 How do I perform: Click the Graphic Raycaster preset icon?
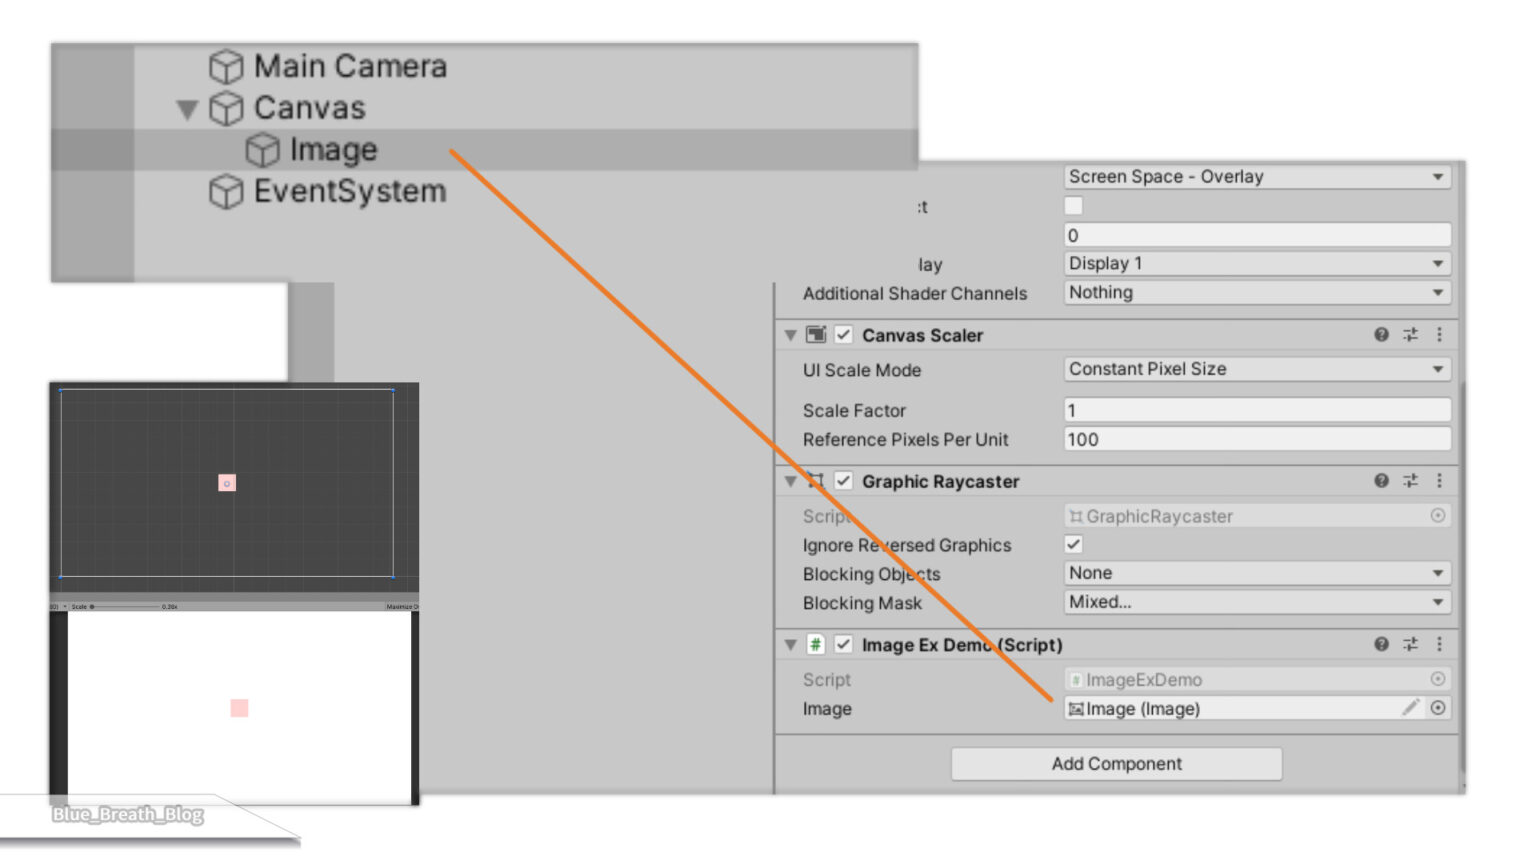tap(1410, 481)
